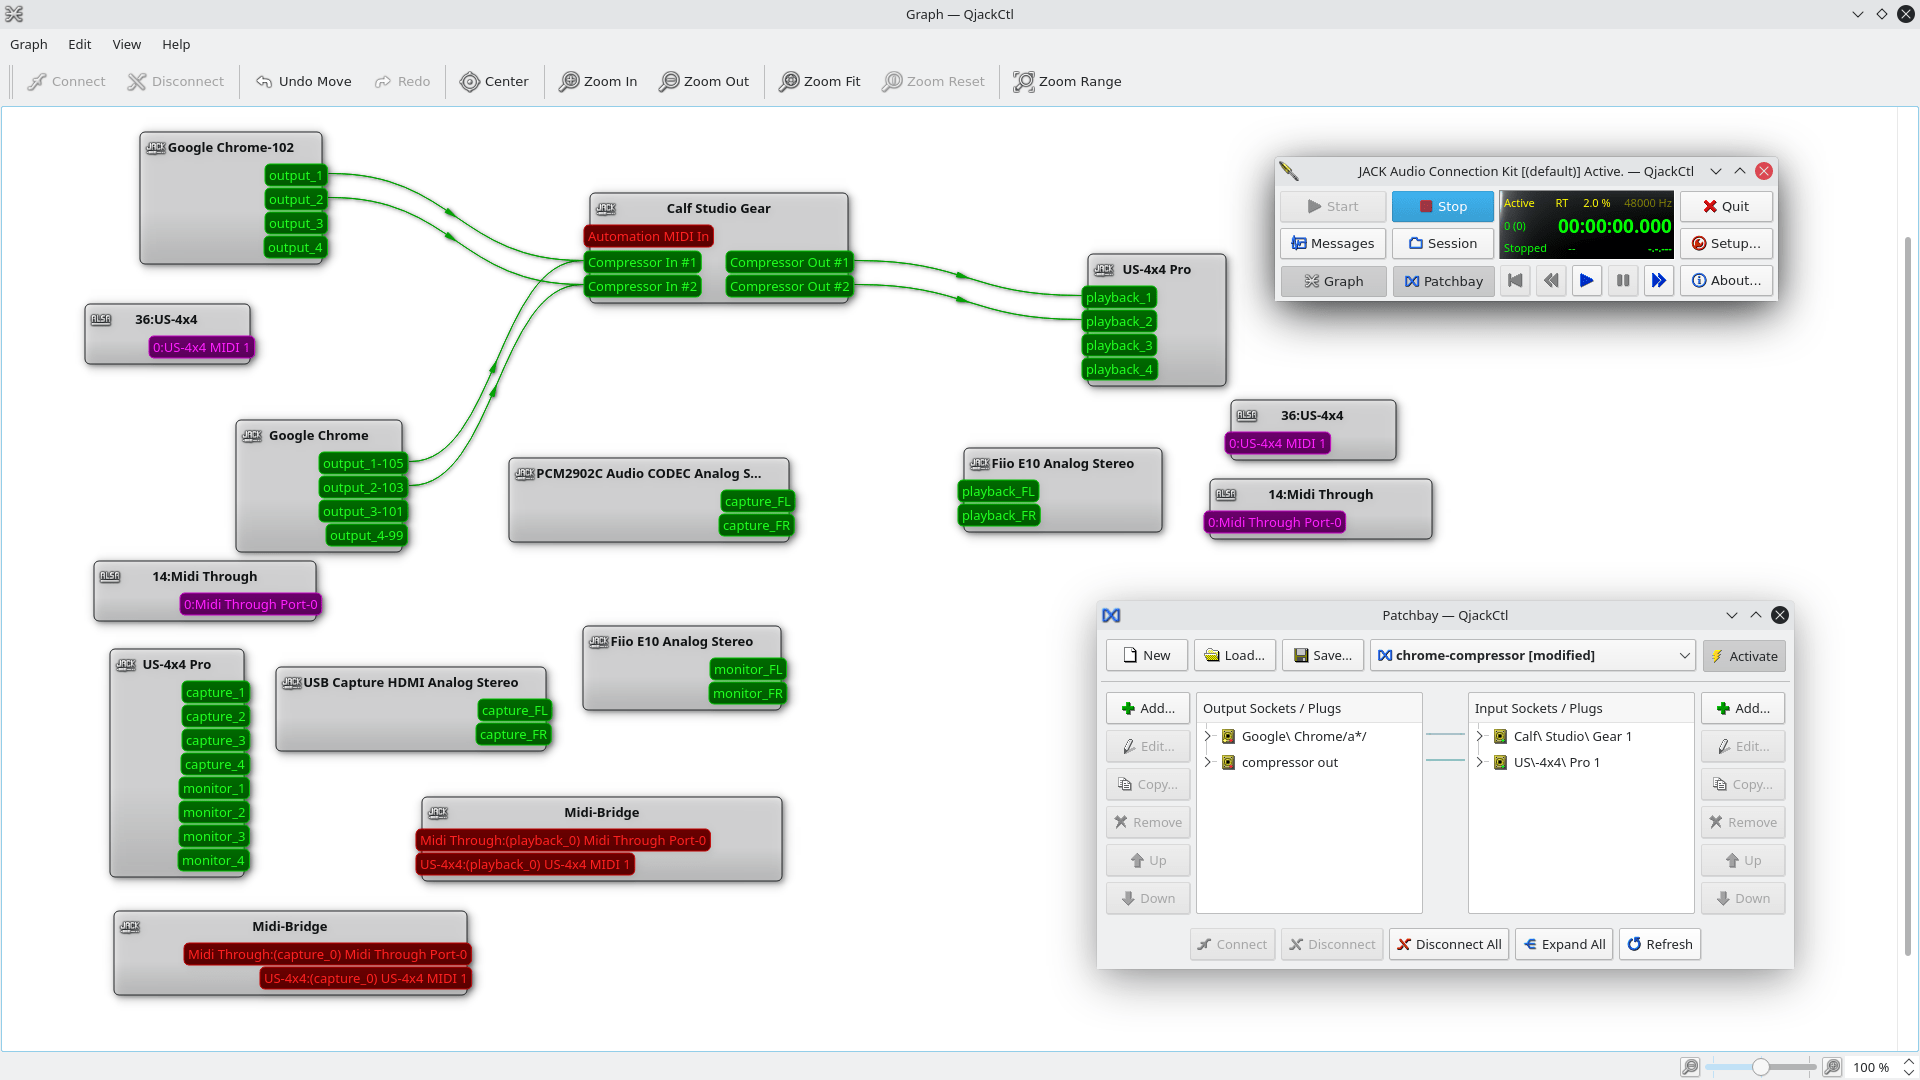Click the 100% zoom value field
1920x1080 pixels.
tap(1872, 1066)
